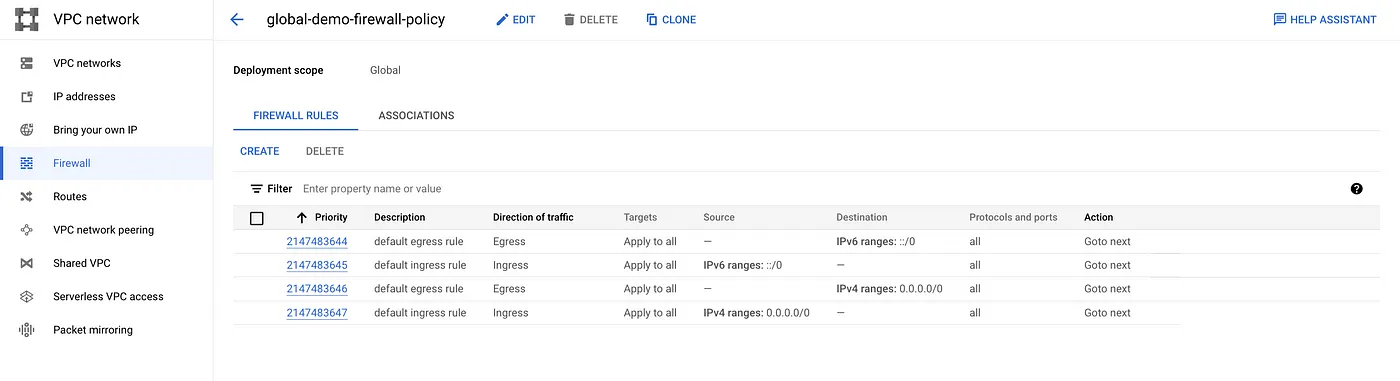Open the Shared VPC page
This screenshot has width=1400, height=381.
click(82, 263)
